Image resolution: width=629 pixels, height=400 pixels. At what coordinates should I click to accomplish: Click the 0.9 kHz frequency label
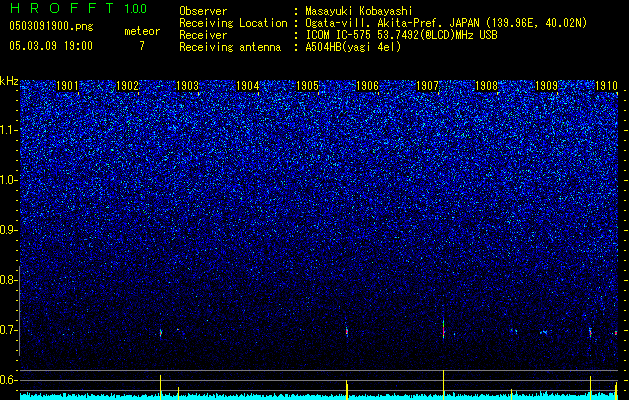click(x=9, y=230)
